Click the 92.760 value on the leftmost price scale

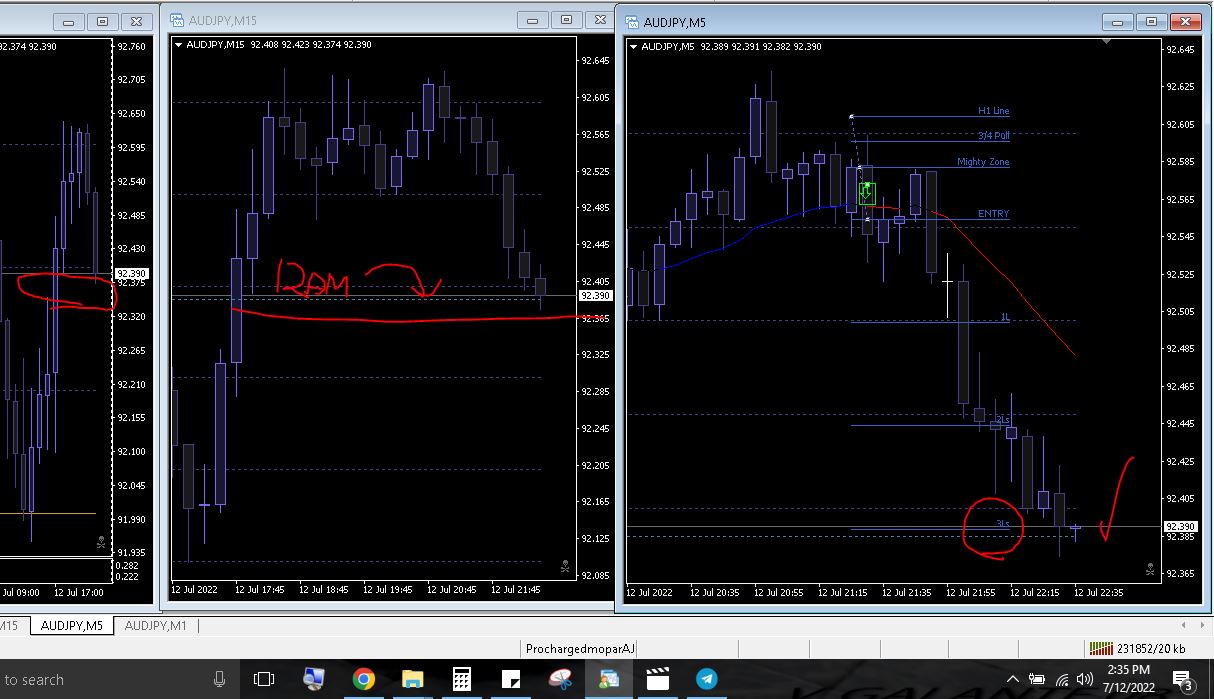131,46
